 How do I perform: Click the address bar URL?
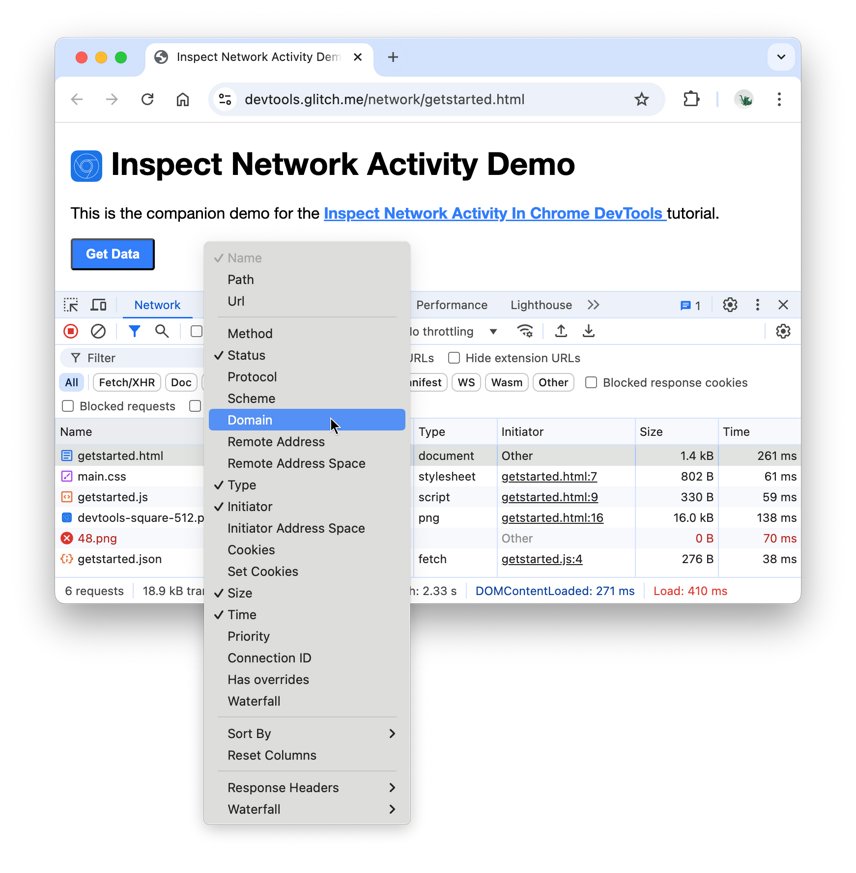[x=384, y=100]
